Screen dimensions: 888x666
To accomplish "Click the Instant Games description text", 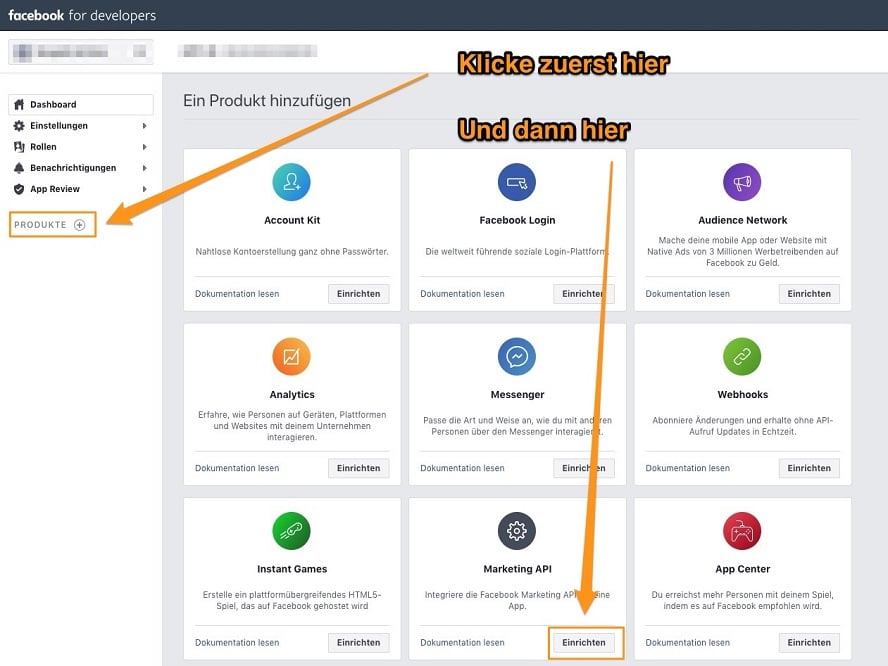I will coord(292,600).
